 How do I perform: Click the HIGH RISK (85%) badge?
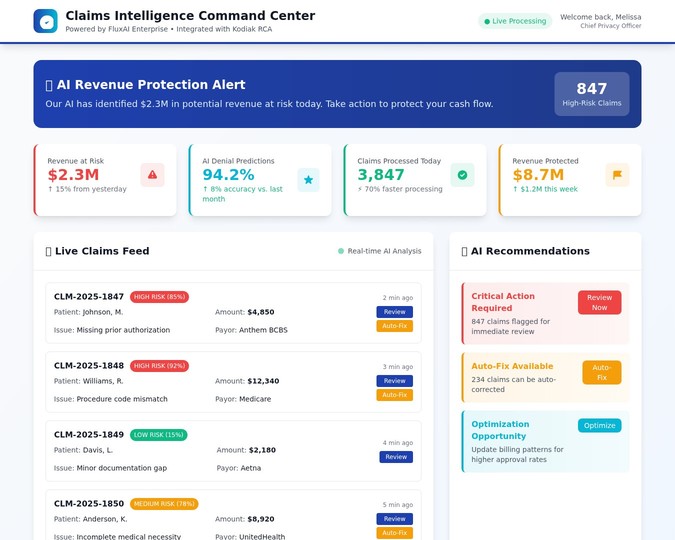[159, 297]
